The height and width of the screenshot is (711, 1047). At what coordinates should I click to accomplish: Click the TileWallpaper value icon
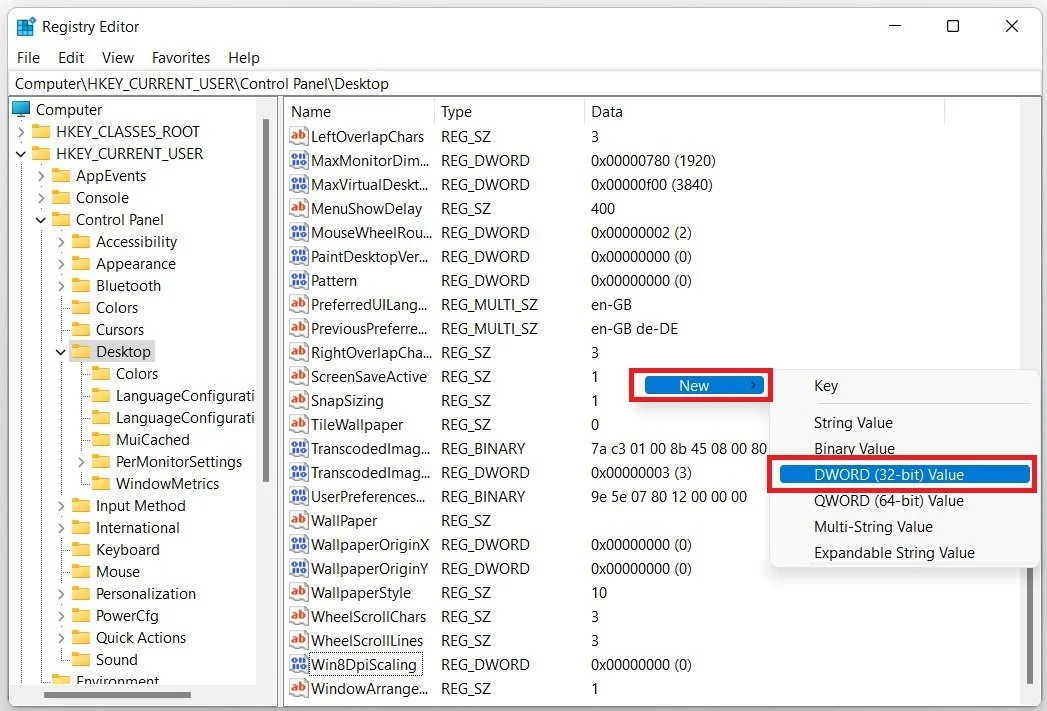[298, 425]
